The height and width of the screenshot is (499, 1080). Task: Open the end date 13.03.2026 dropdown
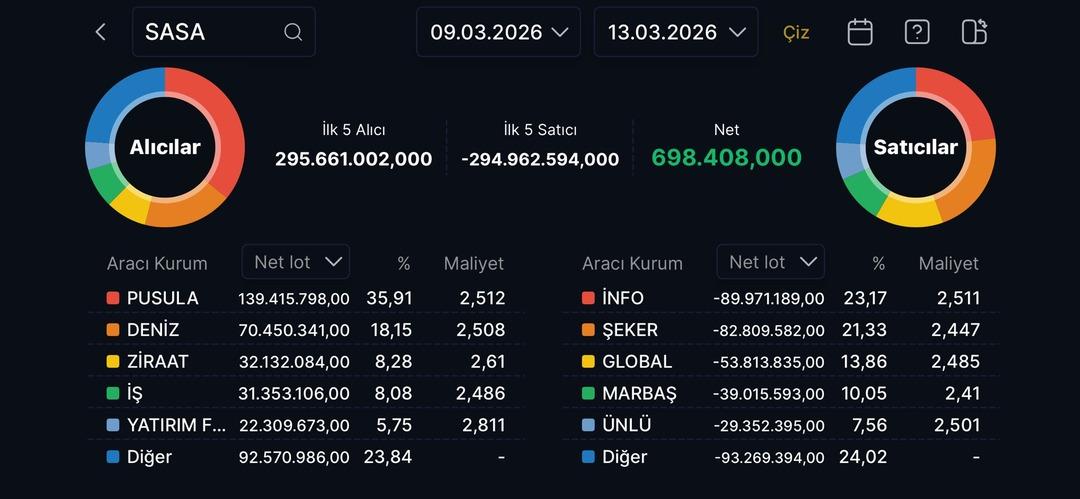coord(675,32)
